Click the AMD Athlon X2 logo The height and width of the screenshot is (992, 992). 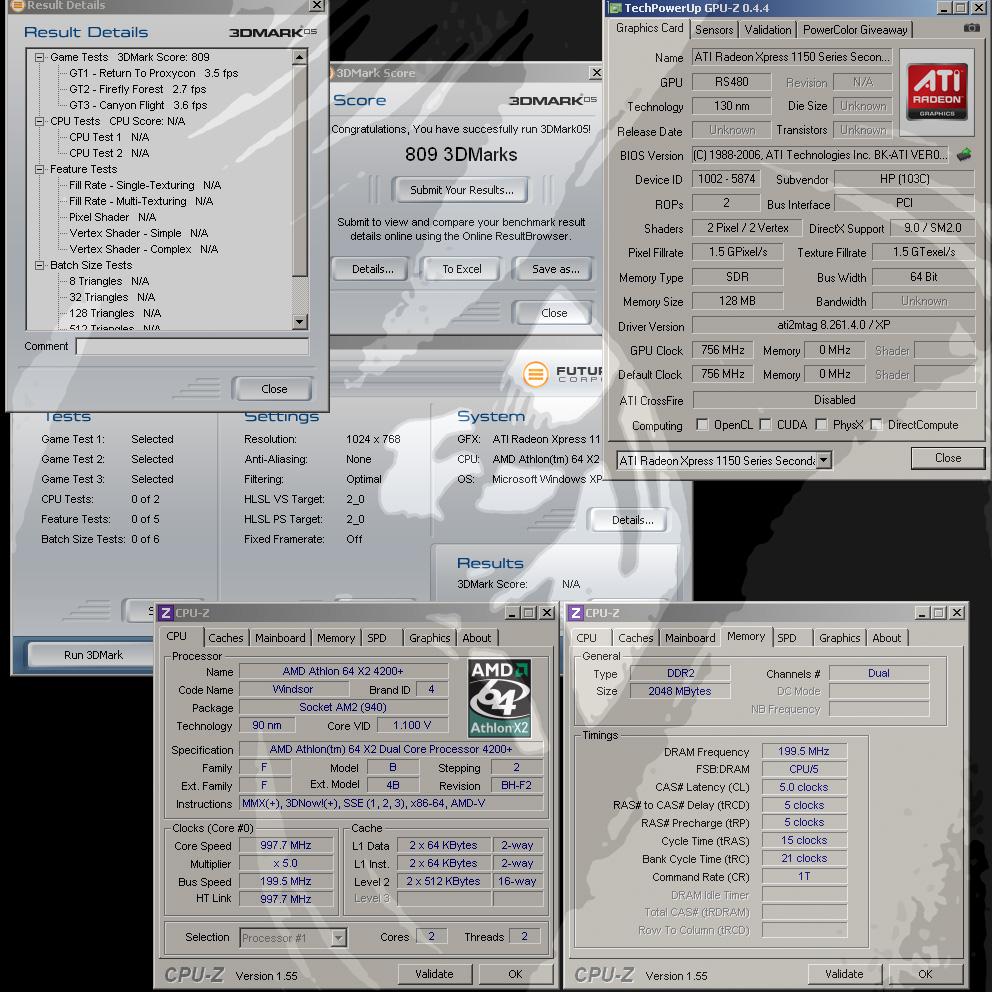(499, 698)
